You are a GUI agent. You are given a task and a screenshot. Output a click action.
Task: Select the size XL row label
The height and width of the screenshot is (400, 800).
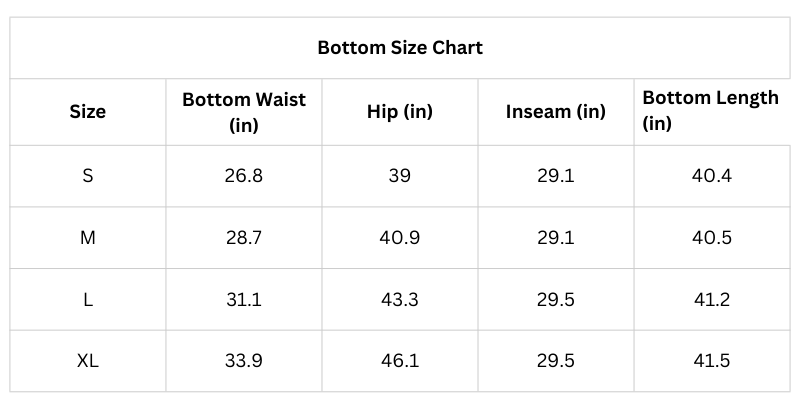click(88, 360)
